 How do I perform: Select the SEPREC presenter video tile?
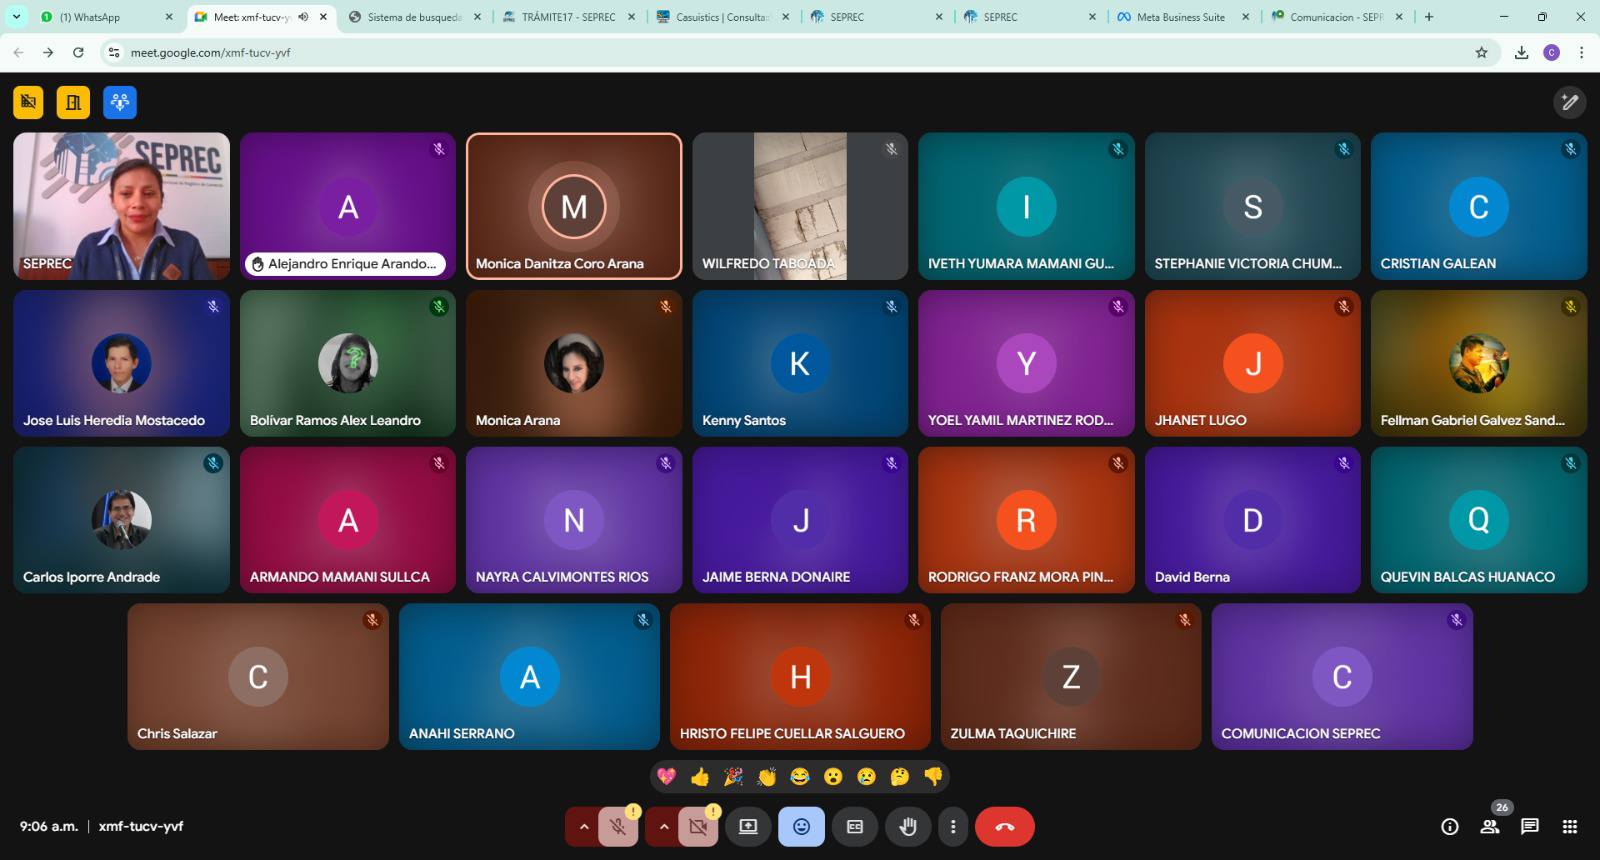(x=121, y=206)
